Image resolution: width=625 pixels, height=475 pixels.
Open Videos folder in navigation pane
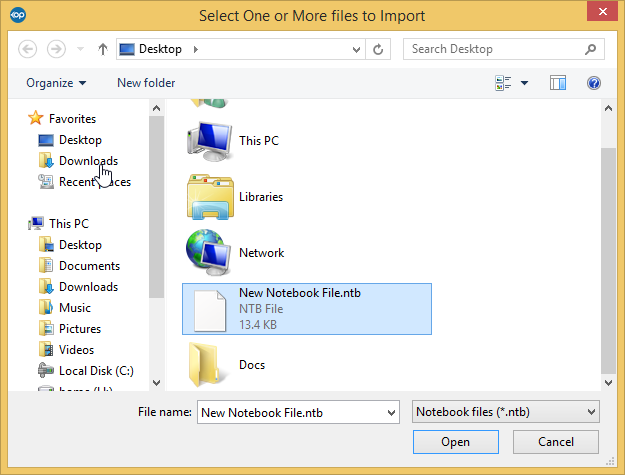66,350
